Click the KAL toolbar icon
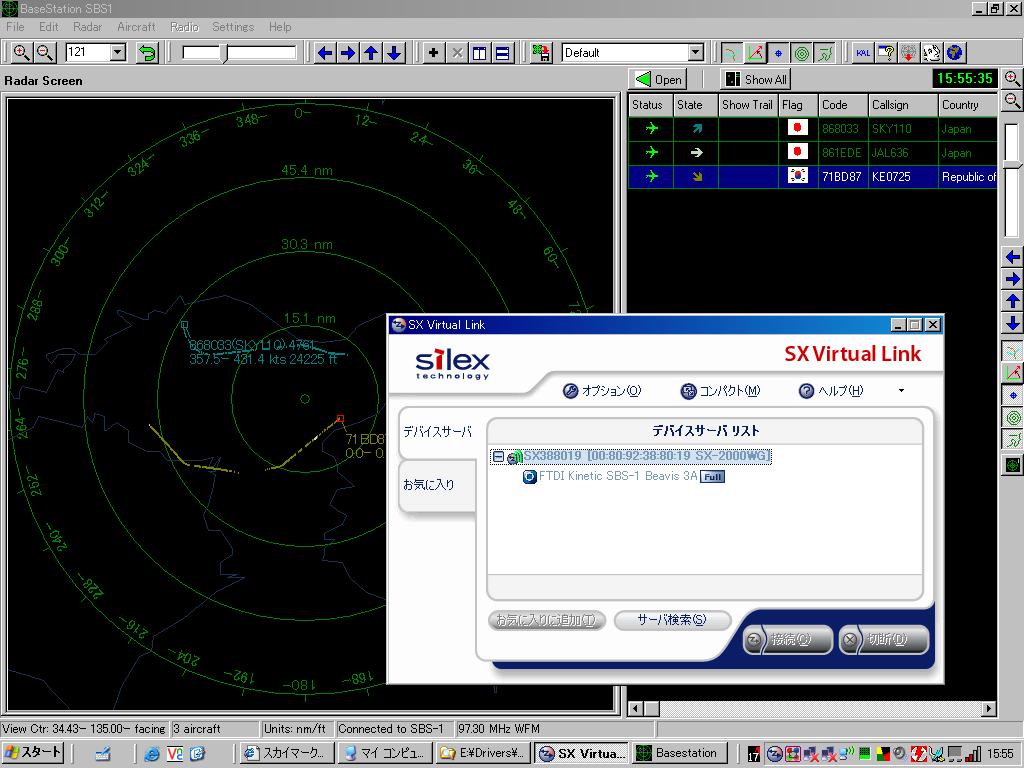This screenshot has height=768, width=1024. click(x=863, y=53)
